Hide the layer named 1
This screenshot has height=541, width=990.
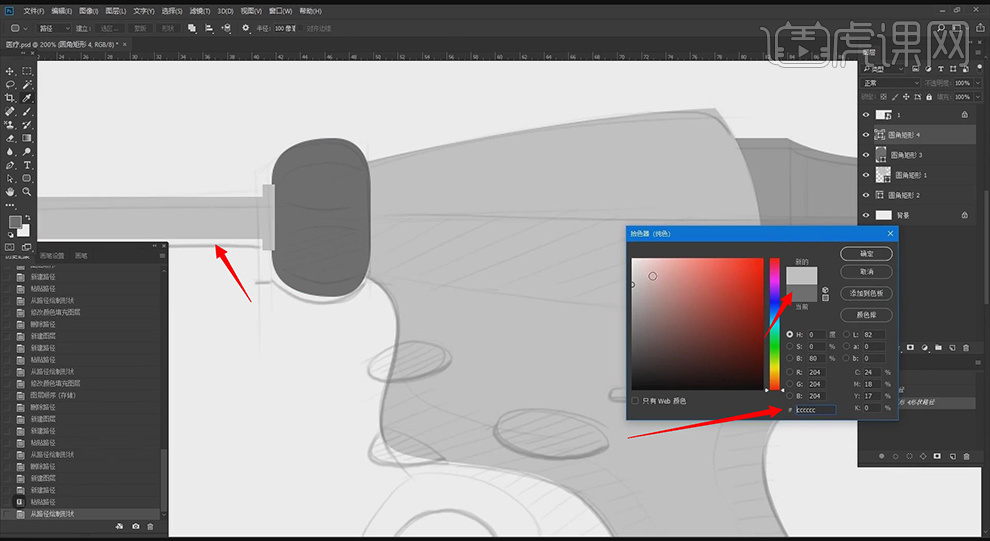pos(866,115)
